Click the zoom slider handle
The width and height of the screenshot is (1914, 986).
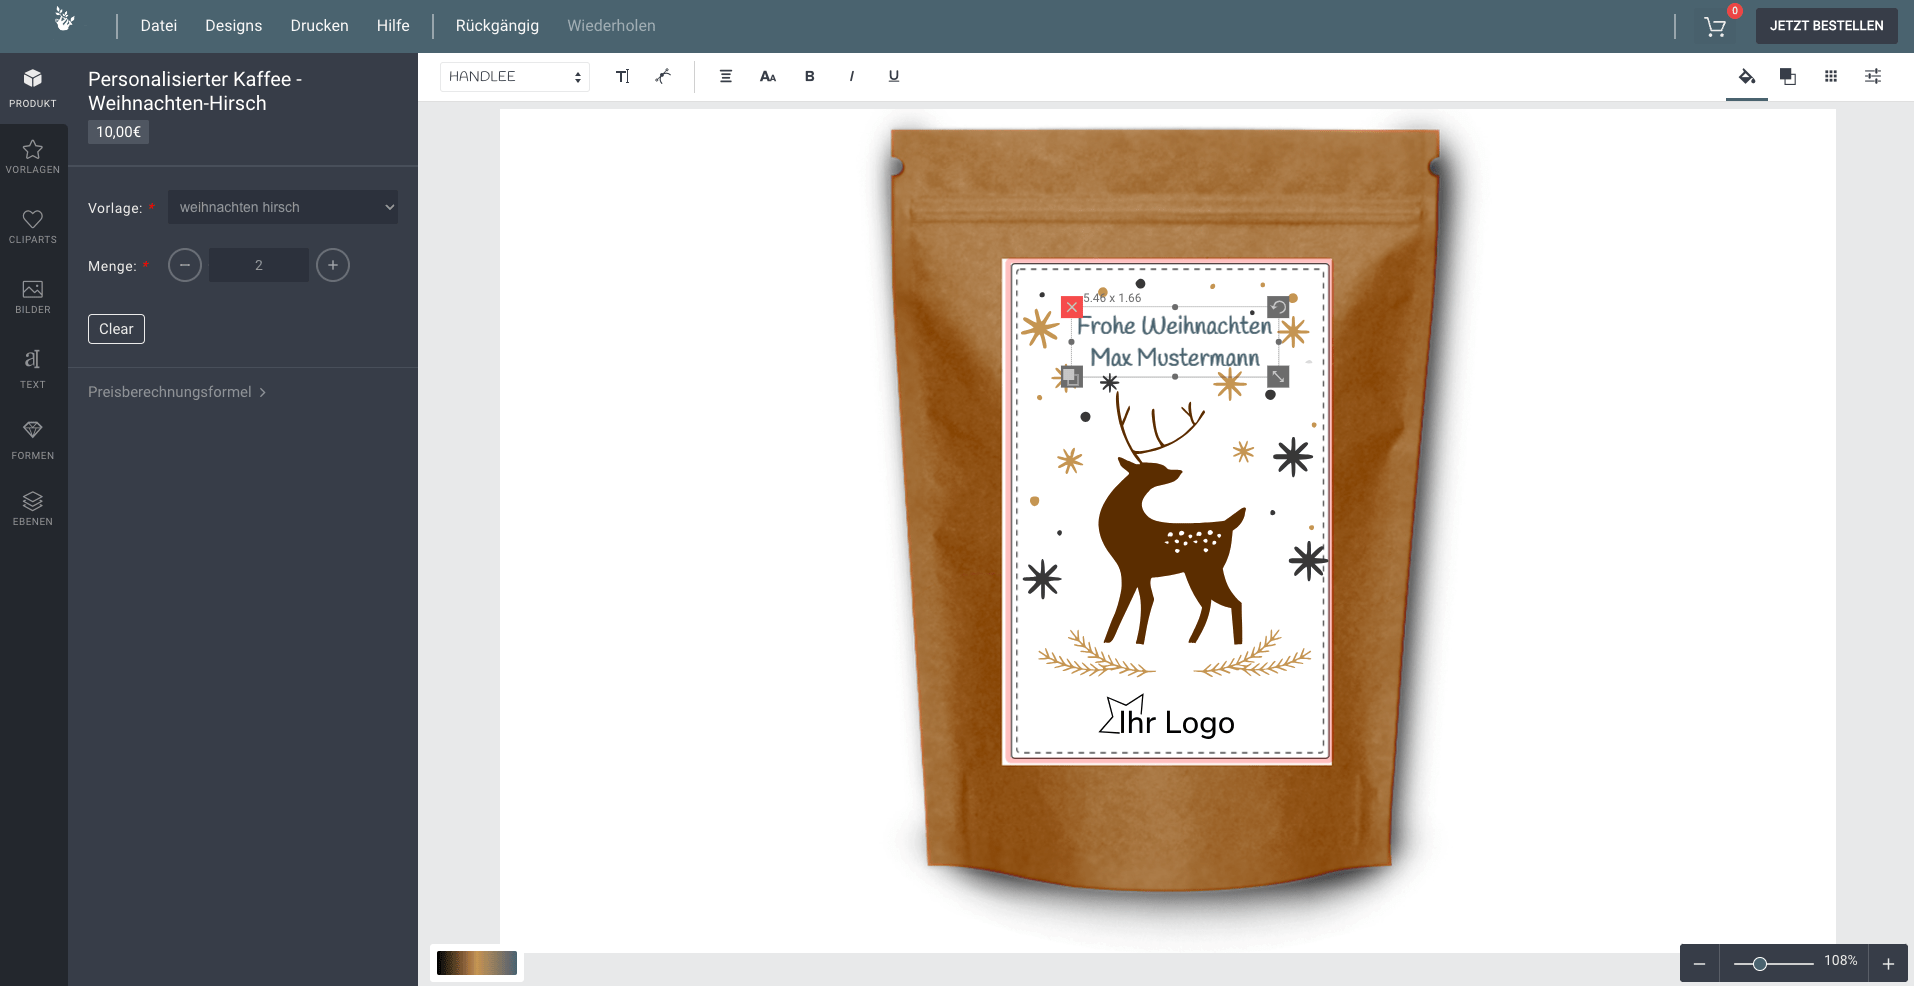coord(1760,964)
